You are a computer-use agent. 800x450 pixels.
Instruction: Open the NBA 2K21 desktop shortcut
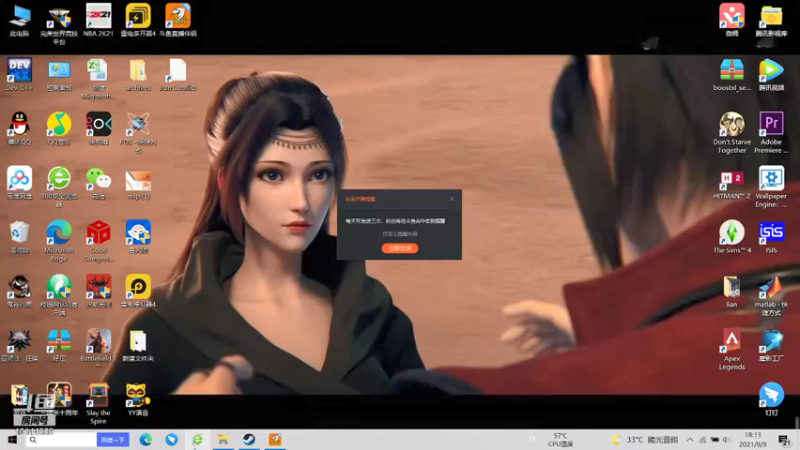98,20
